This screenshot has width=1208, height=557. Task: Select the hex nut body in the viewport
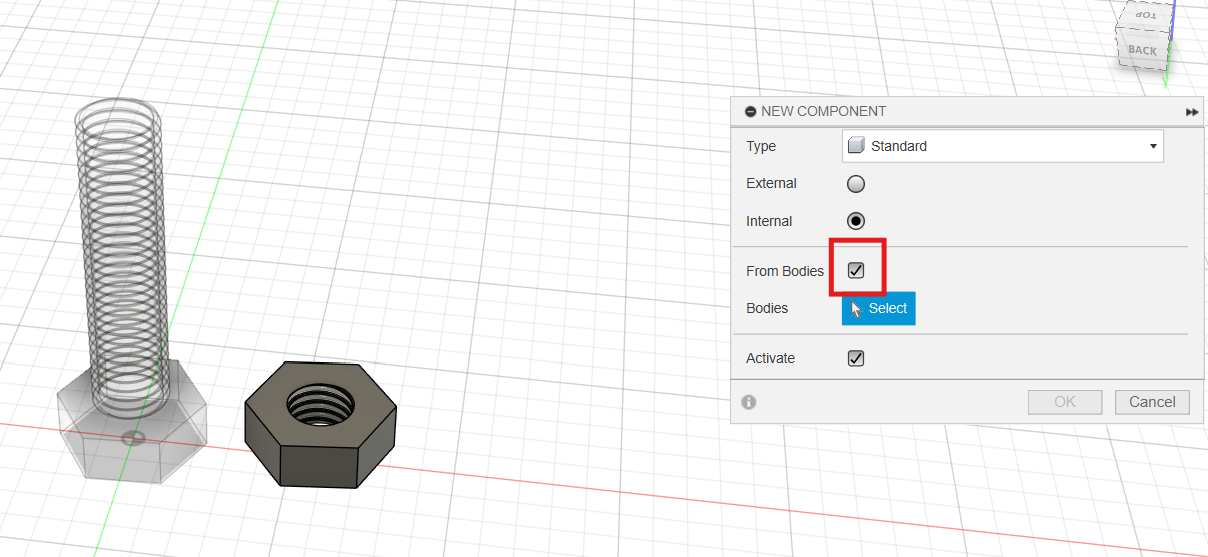tap(321, 425)
